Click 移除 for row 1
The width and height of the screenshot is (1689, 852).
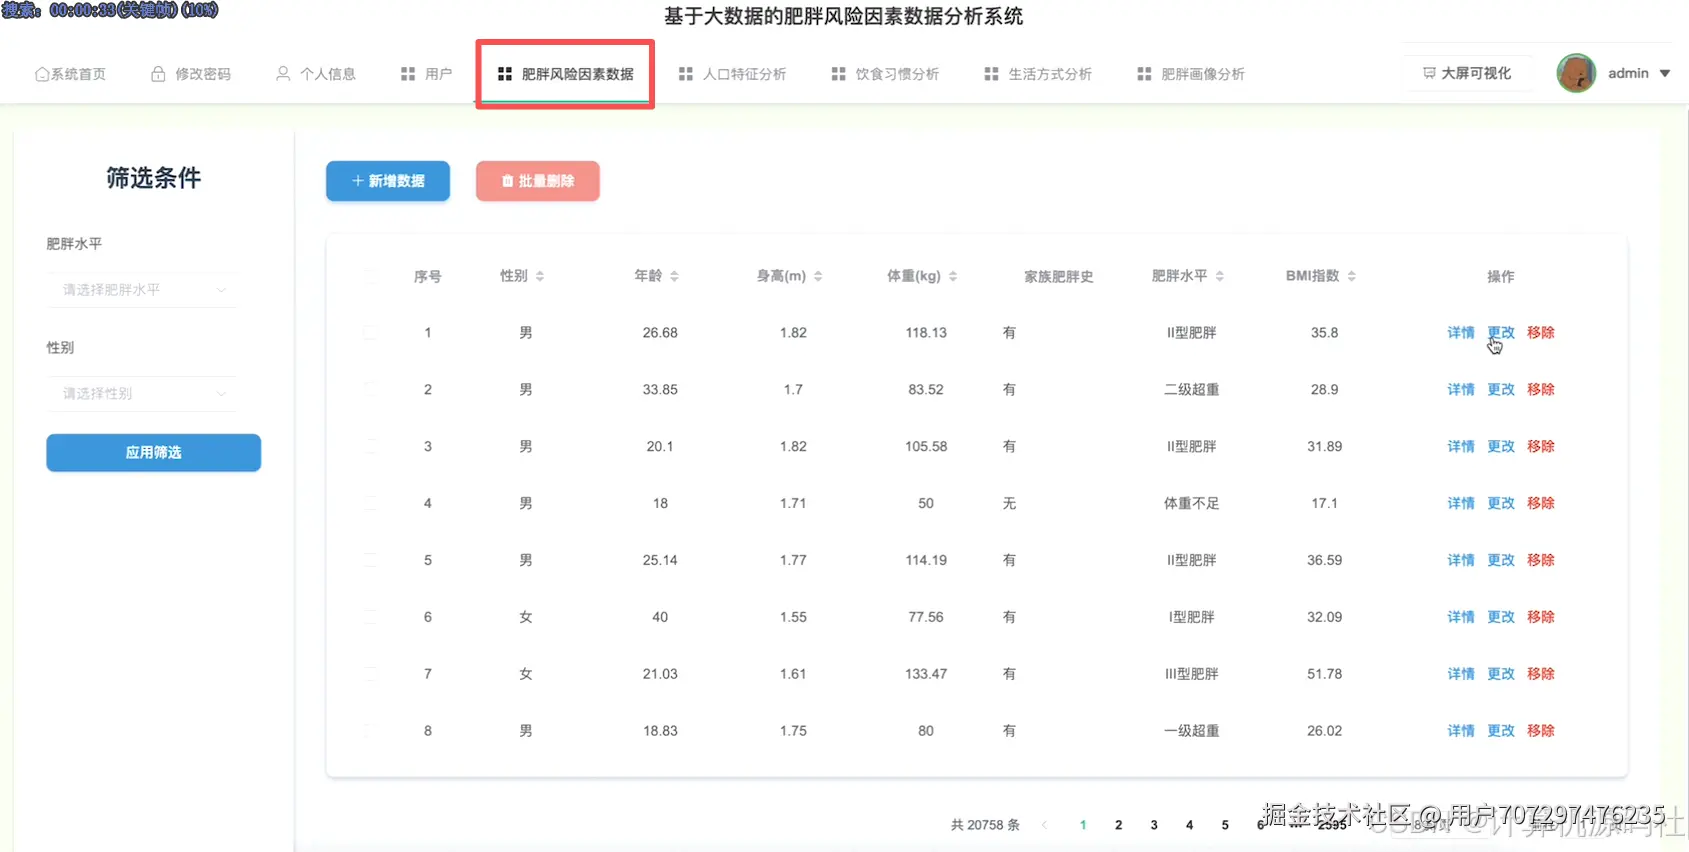click(1541, 333)
